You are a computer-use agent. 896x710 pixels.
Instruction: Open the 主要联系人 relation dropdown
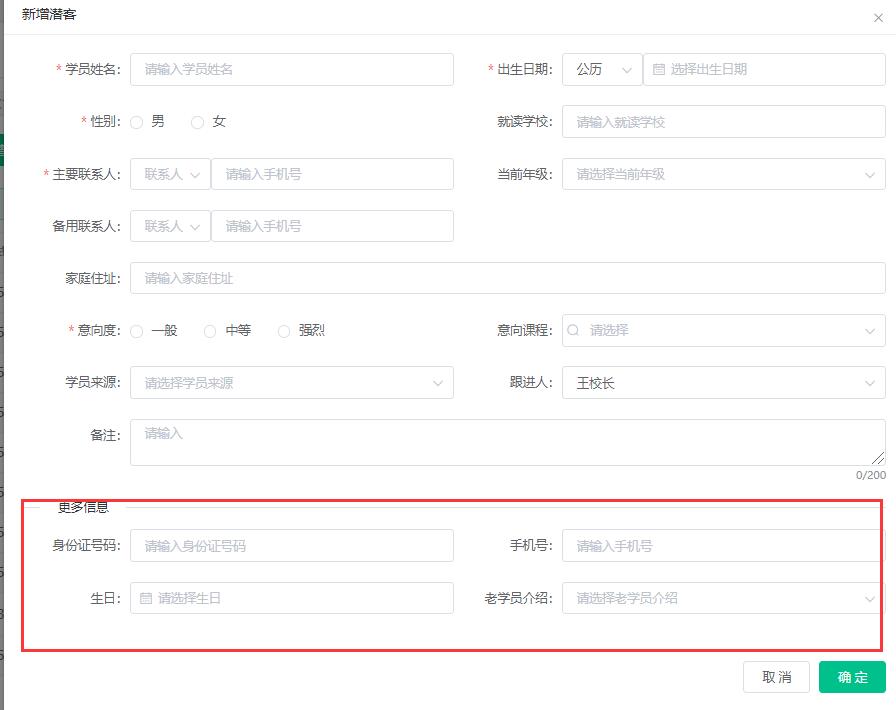click(x=170, y=174)
